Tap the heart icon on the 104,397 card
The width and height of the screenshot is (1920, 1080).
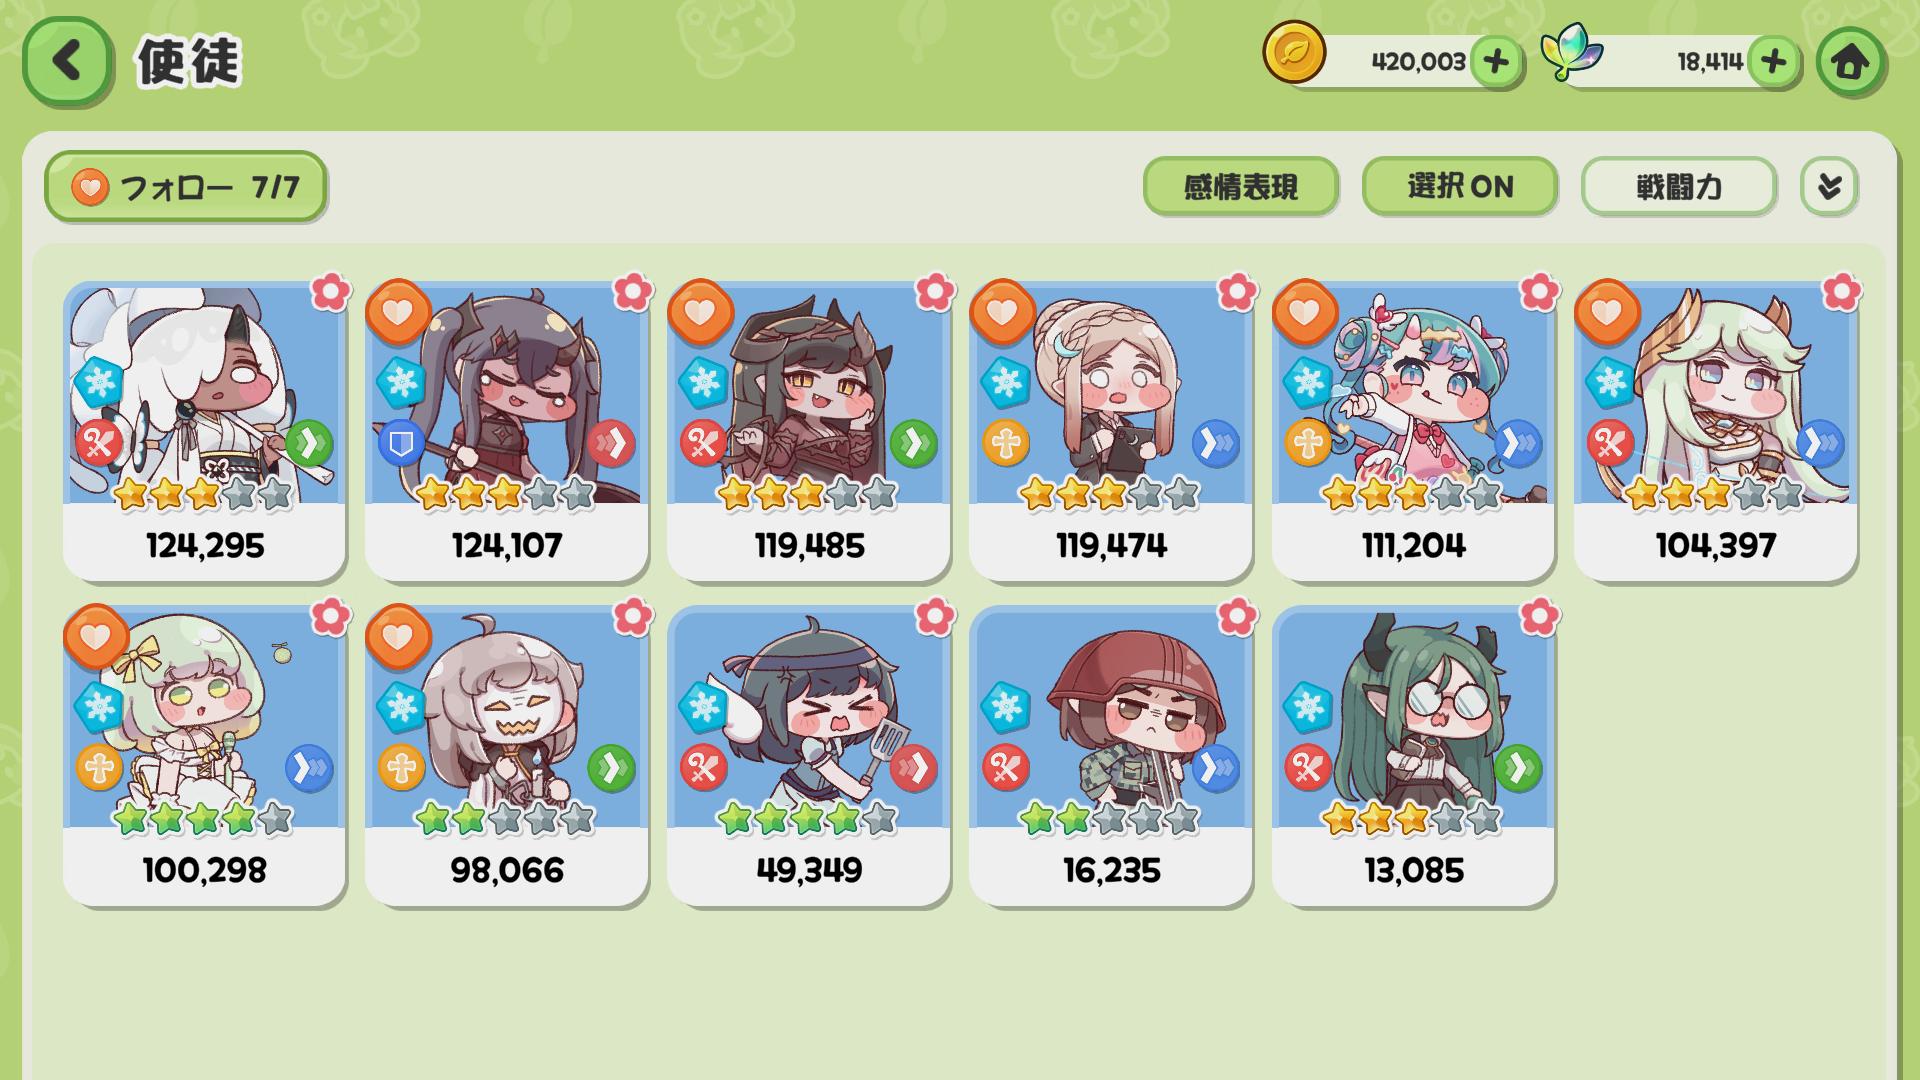(1607, 312)
